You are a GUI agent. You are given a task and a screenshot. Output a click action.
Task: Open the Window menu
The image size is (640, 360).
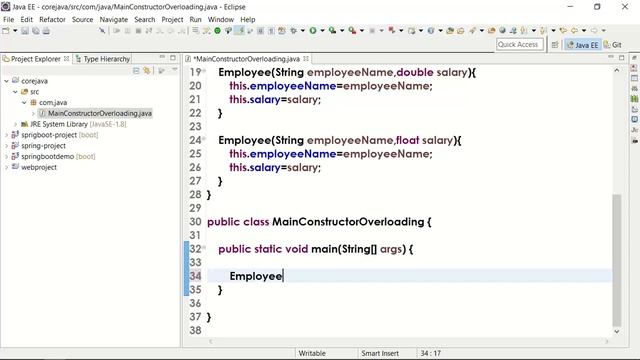220,19
